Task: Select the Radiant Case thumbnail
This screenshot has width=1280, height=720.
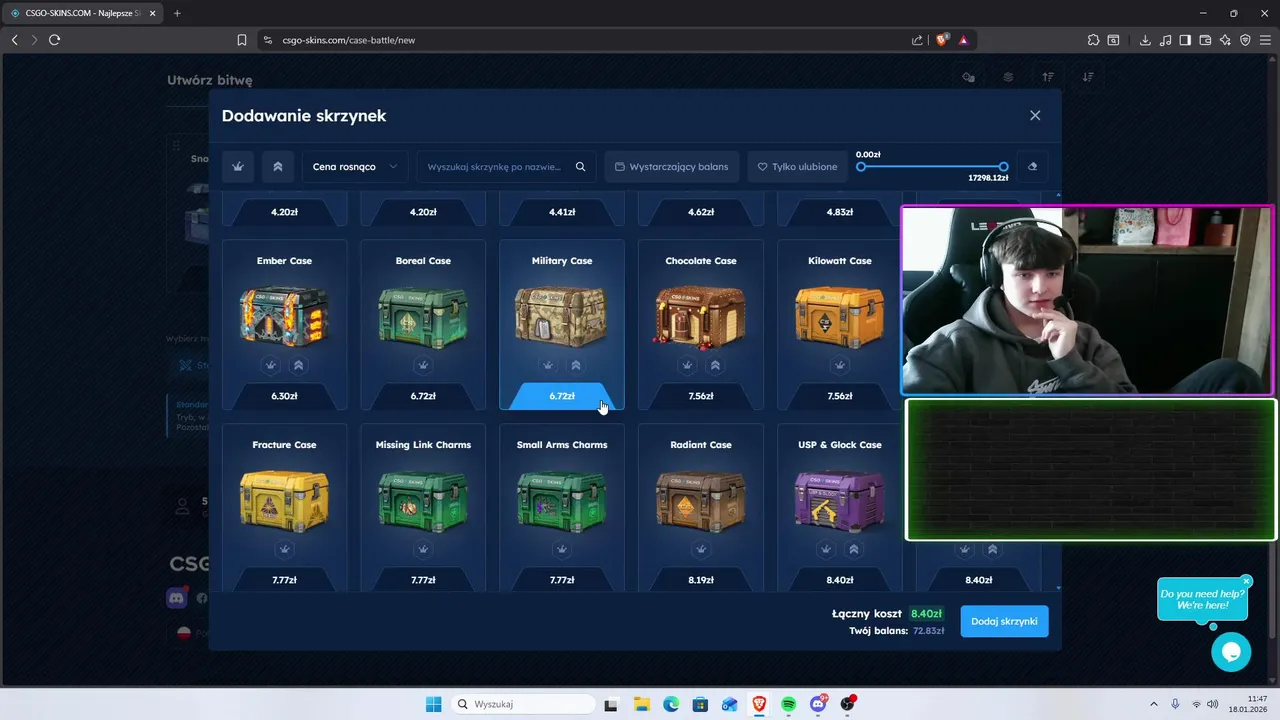Action: (701, 500)
